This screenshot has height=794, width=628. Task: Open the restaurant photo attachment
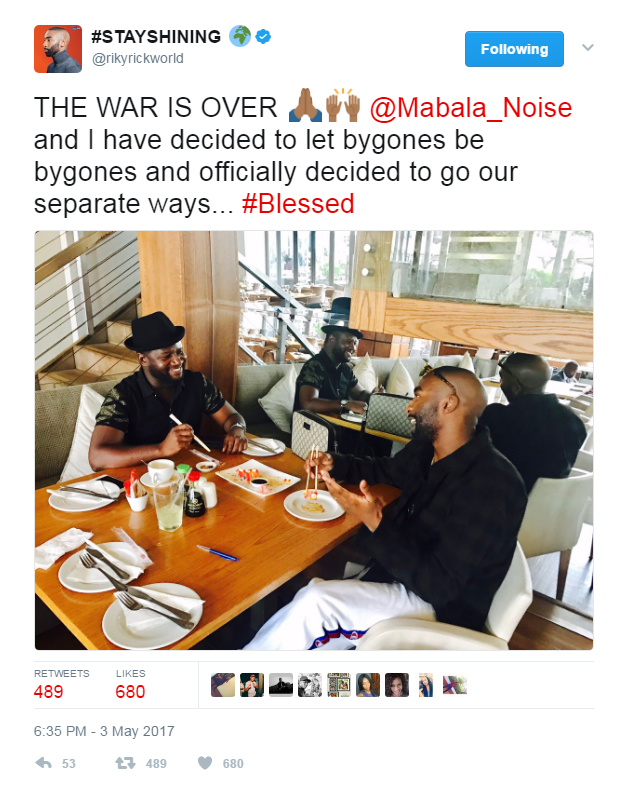314,440
